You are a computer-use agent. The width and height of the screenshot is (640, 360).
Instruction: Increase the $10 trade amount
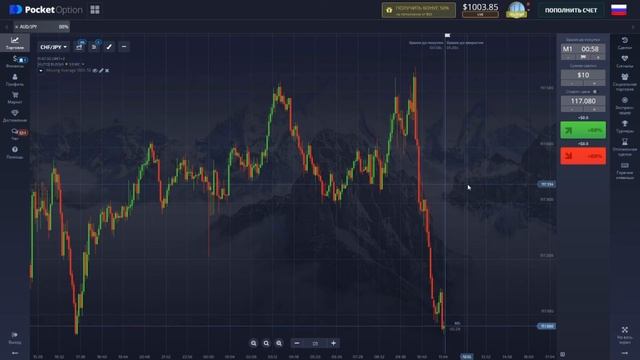pyautogui.click(x=594, y=83)
